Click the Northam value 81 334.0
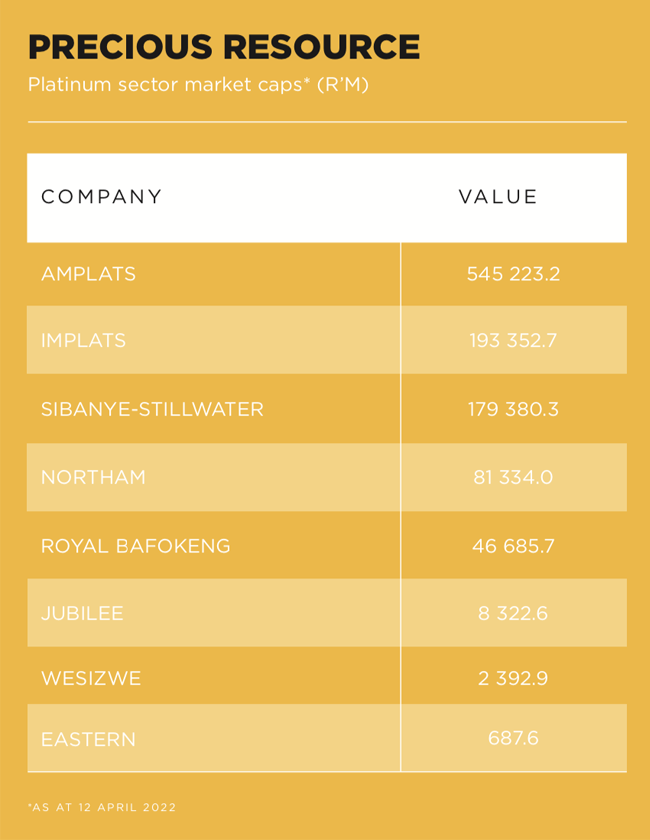 click(513, 477)
